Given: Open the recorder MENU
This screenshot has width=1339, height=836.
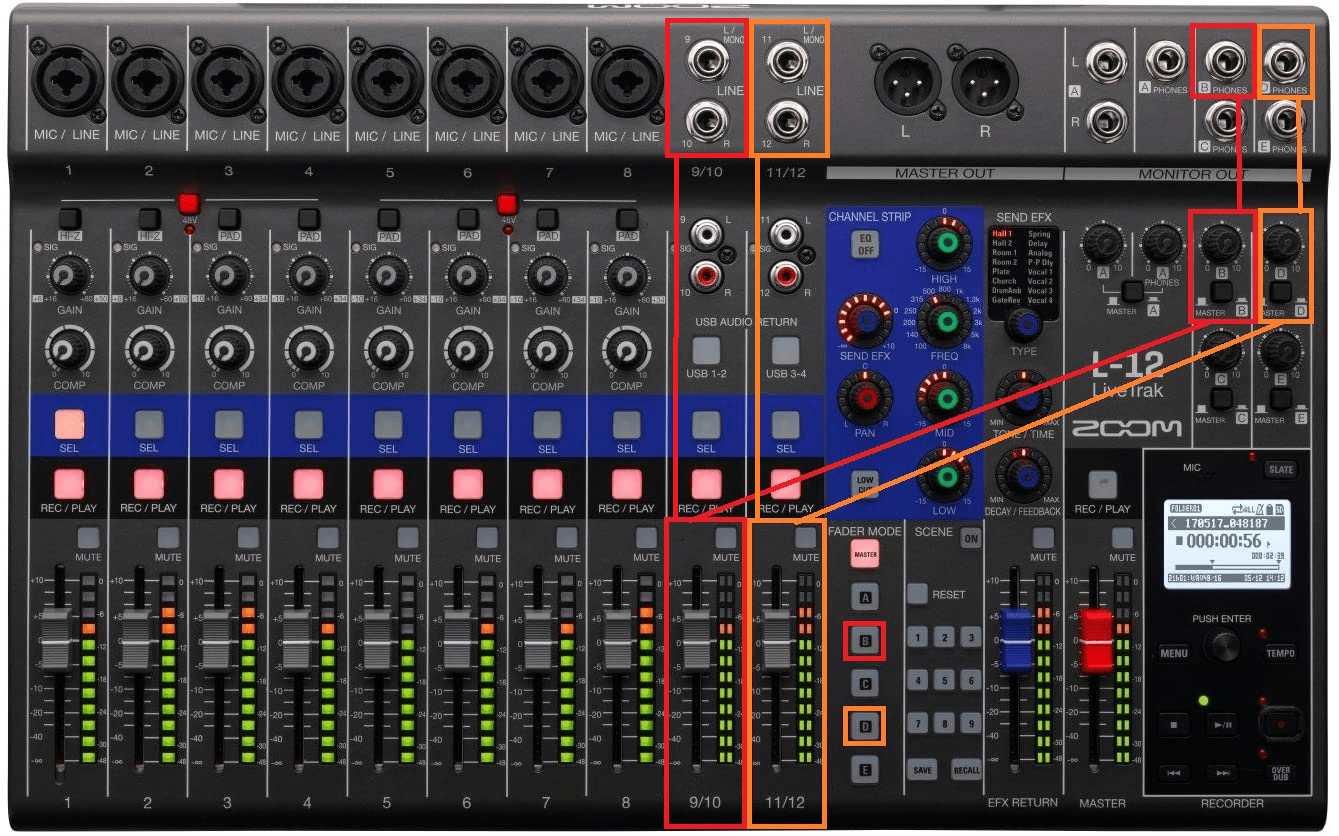Looking at the screenshot, I should coord(1174,653).
